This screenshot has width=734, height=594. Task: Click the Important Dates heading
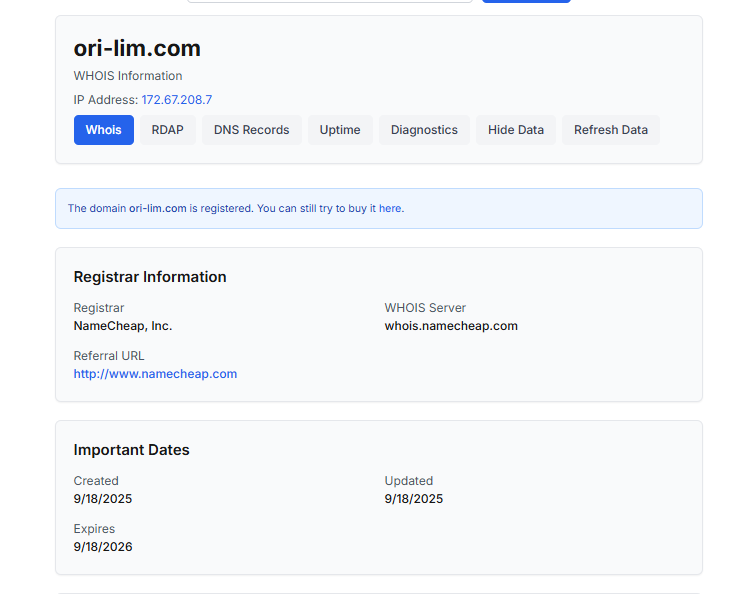132,449
